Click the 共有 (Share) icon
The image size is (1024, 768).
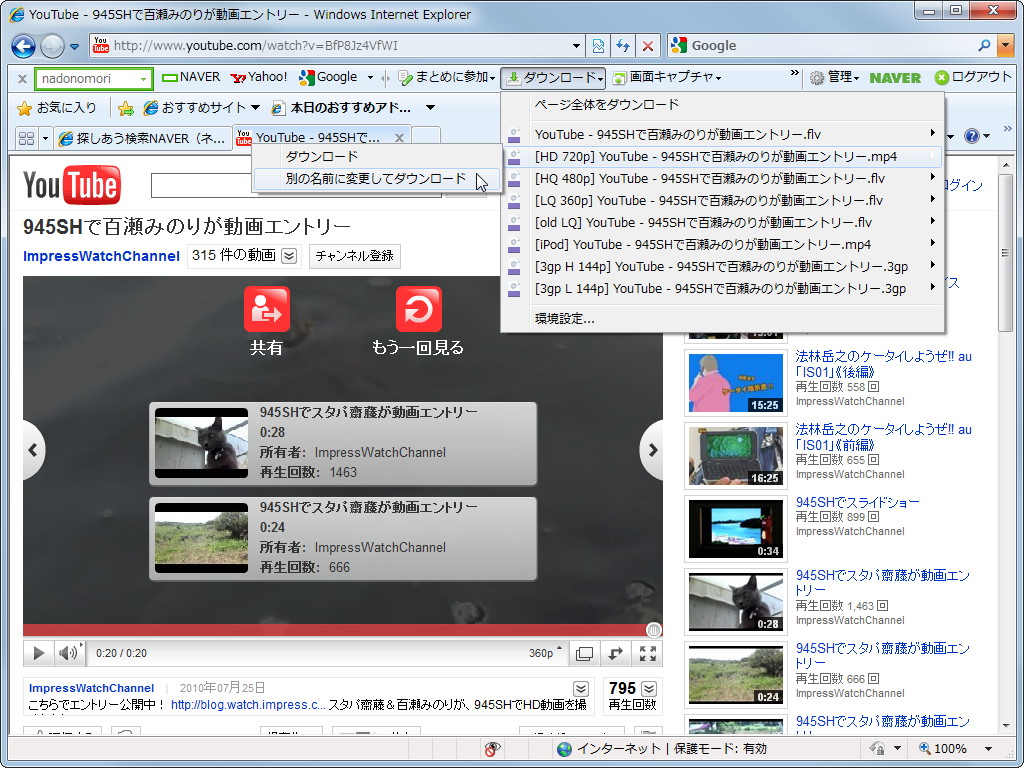pos(266,310)
